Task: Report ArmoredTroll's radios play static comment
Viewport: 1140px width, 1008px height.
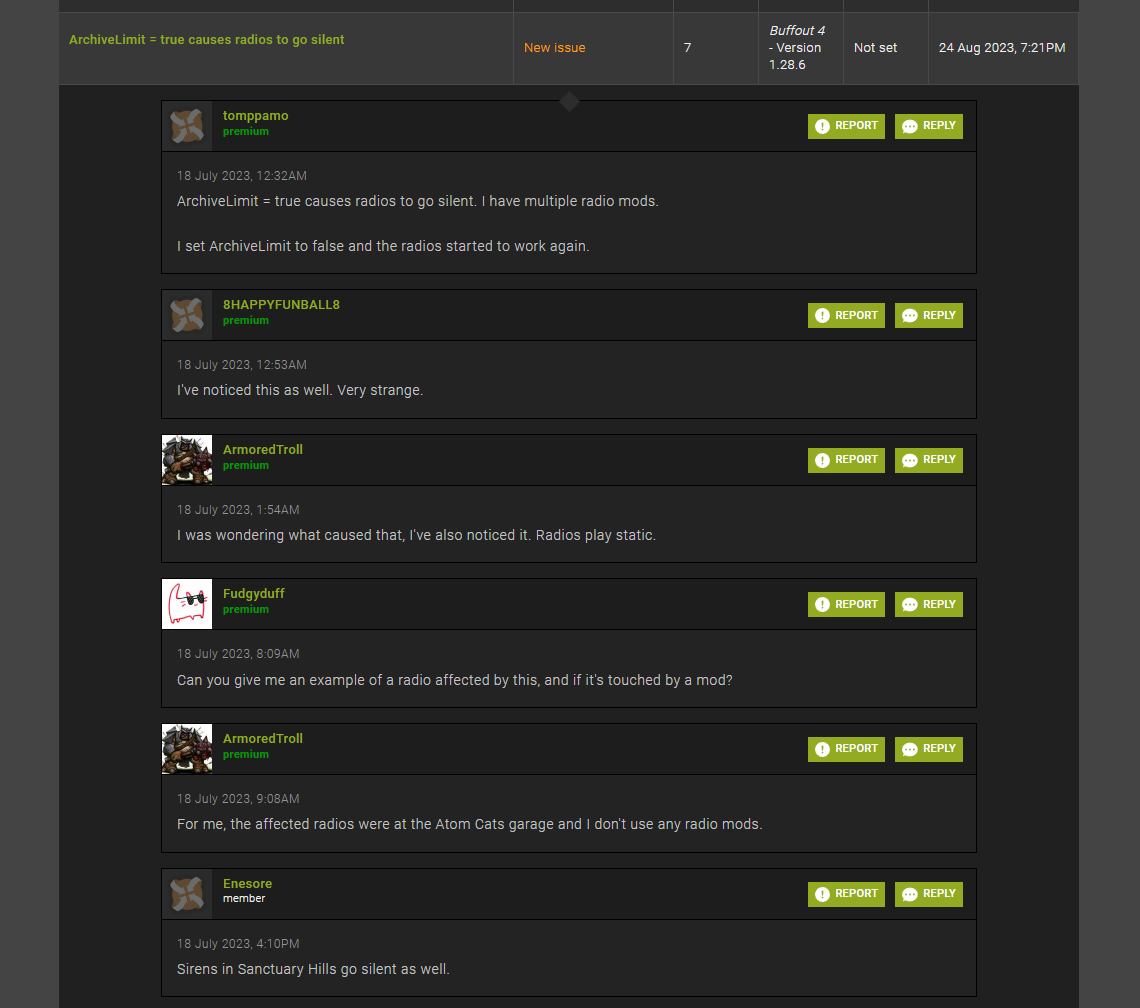Action: coord(846,460)
